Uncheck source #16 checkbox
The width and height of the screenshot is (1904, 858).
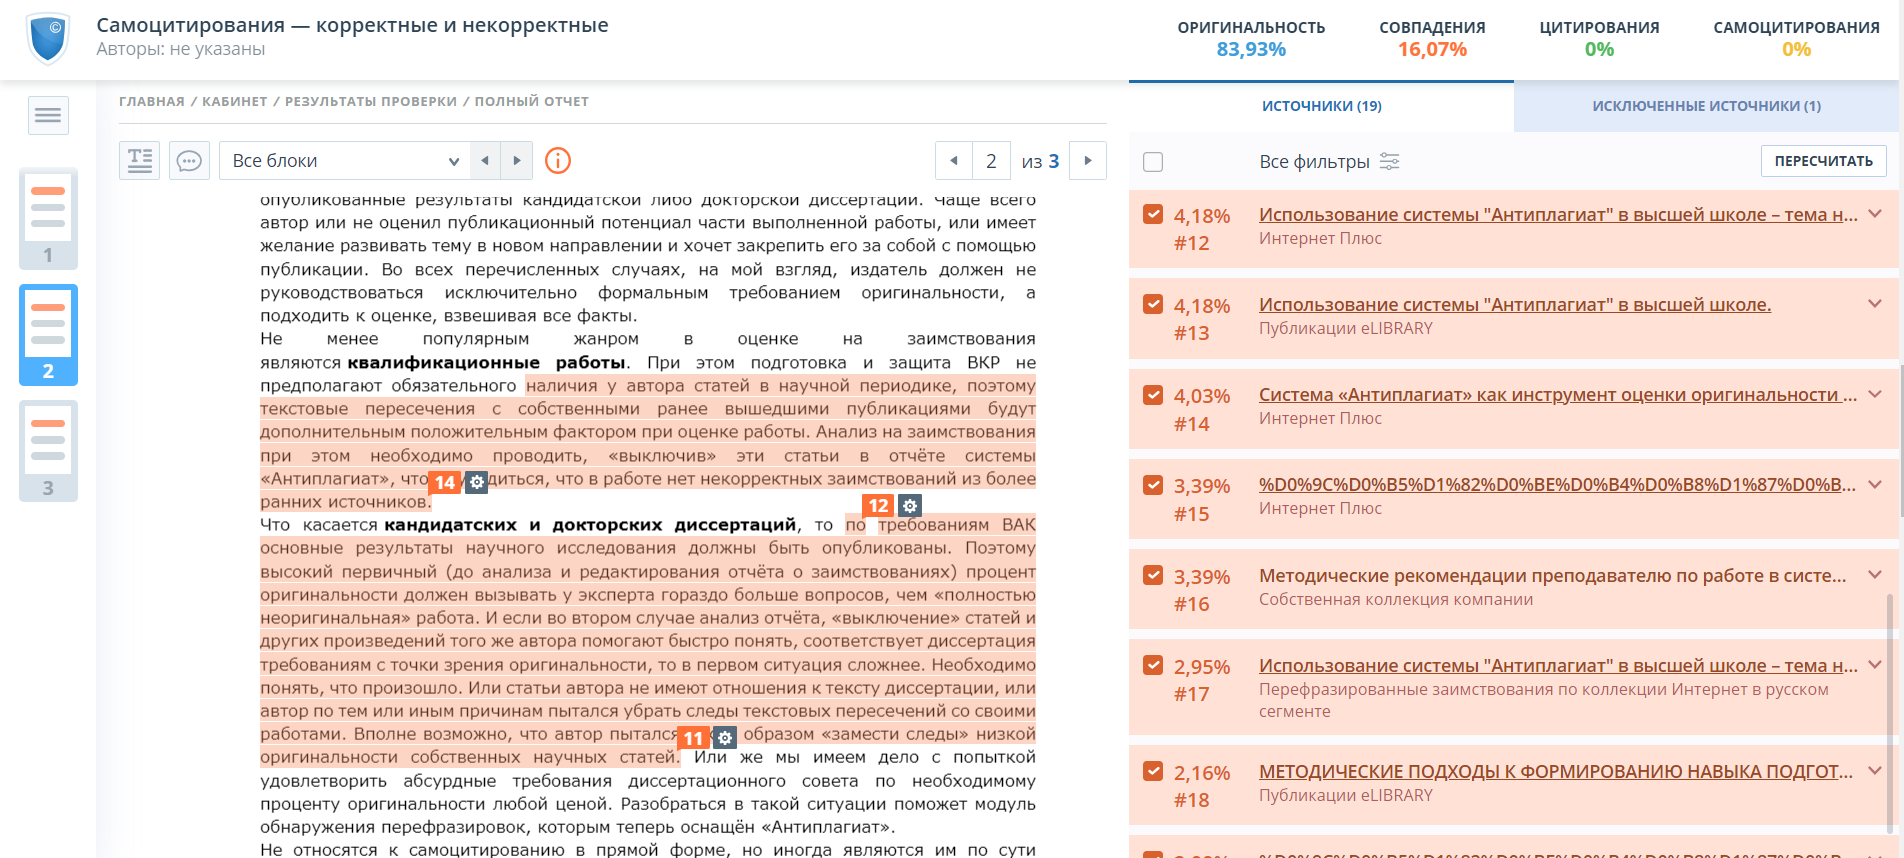click(1153, 576)
